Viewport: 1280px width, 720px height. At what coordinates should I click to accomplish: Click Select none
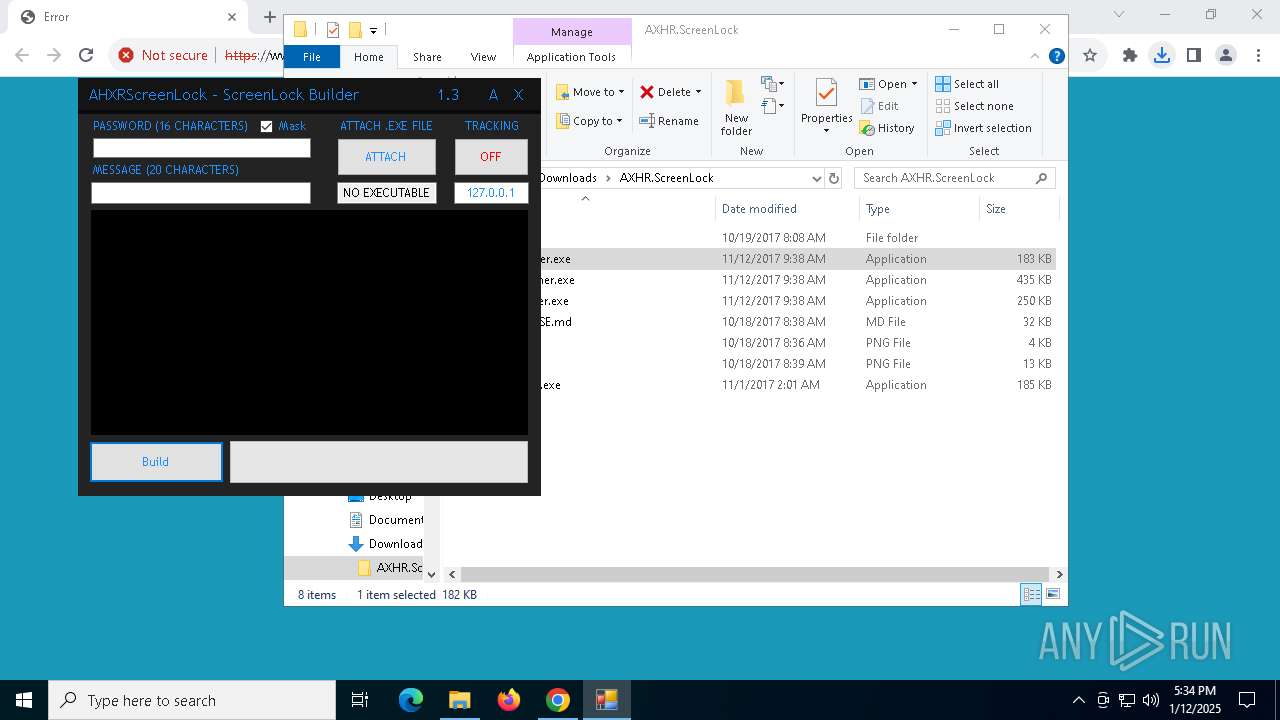coord(975,106)
